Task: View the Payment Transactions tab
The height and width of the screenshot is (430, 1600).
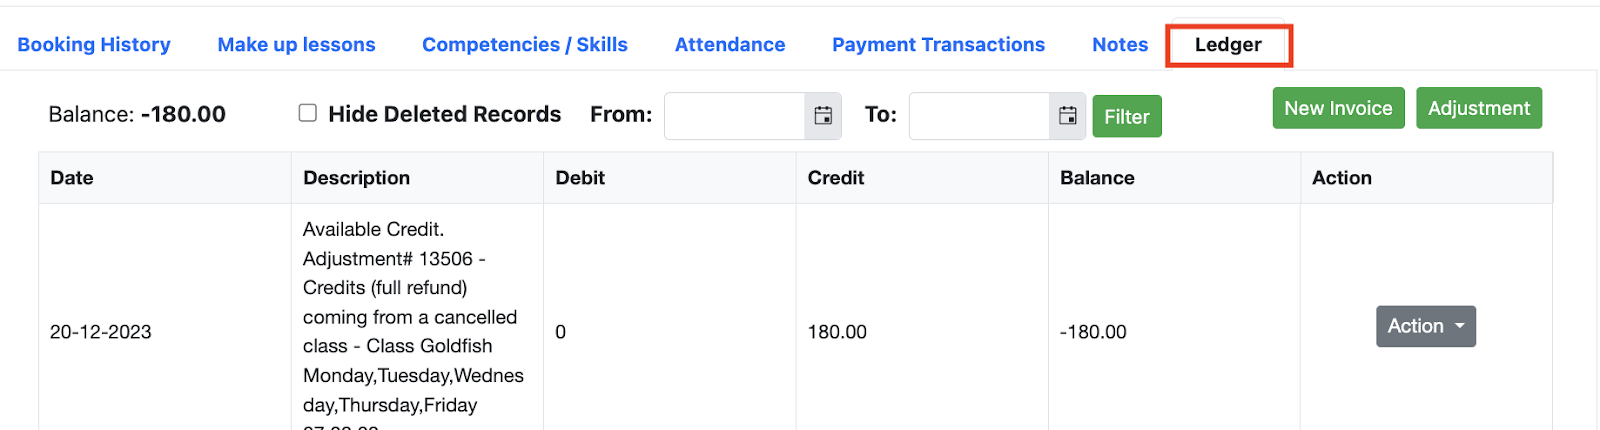Action: pos(938,45)
